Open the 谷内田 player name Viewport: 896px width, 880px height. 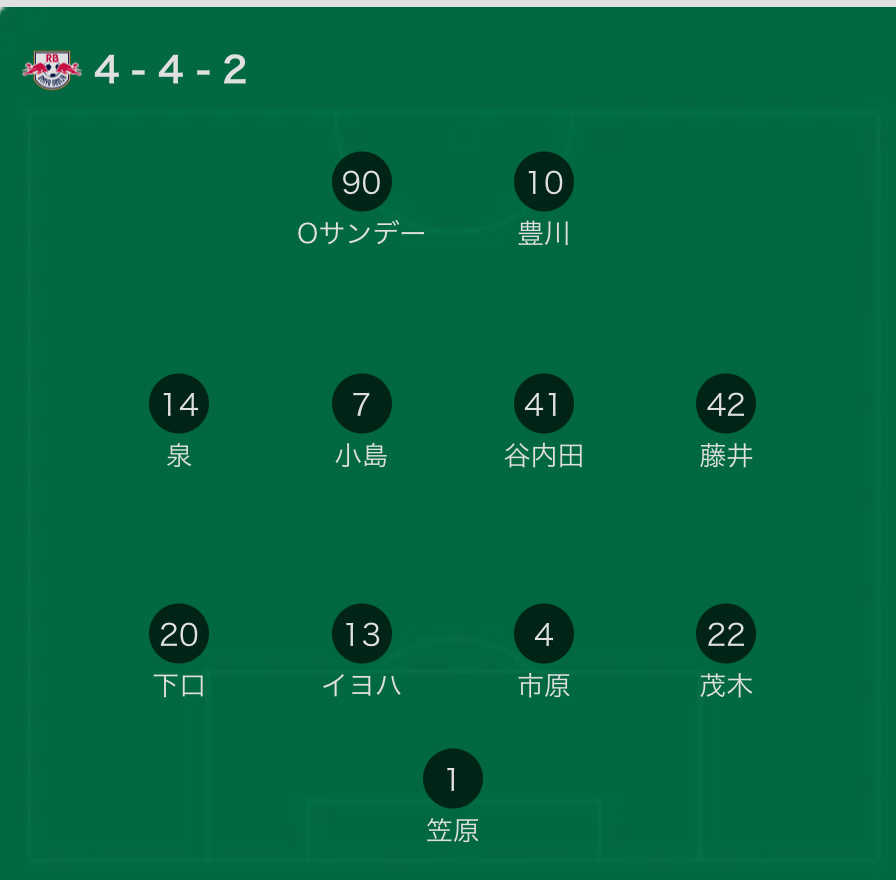(544, 456)
